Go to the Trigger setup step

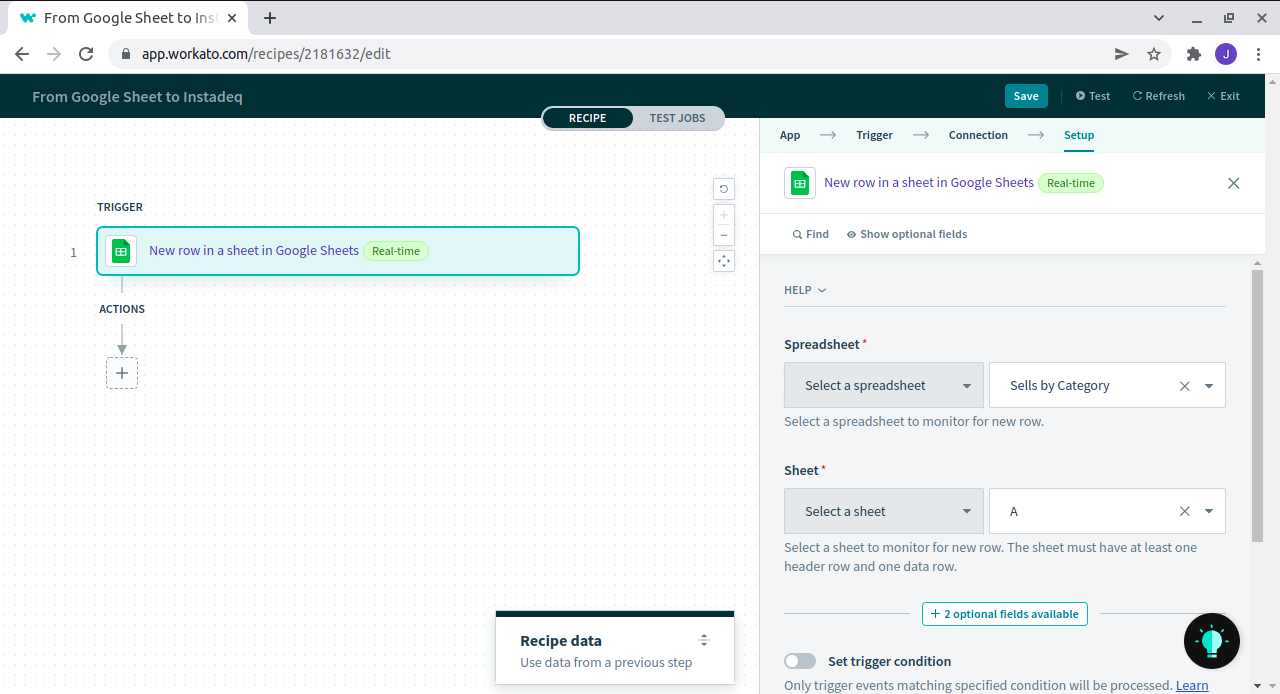[x=874, y=135]
